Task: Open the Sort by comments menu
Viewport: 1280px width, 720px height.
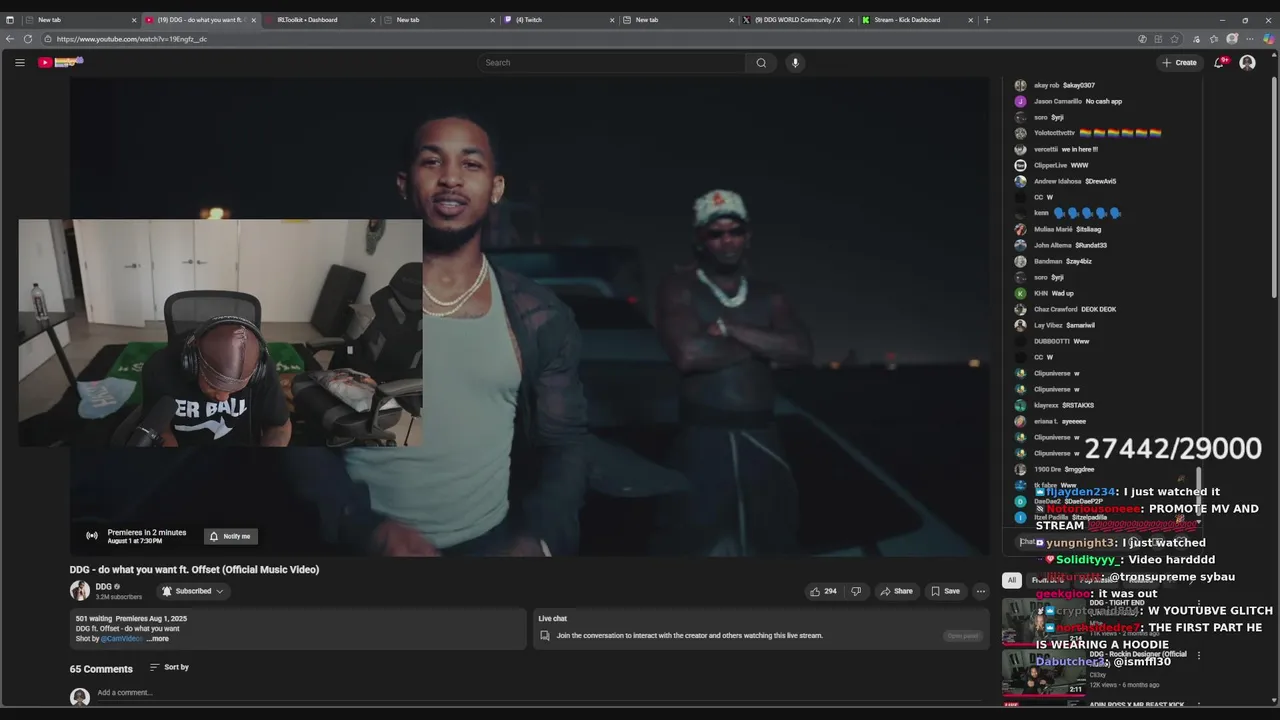Action: click(169, 667)
